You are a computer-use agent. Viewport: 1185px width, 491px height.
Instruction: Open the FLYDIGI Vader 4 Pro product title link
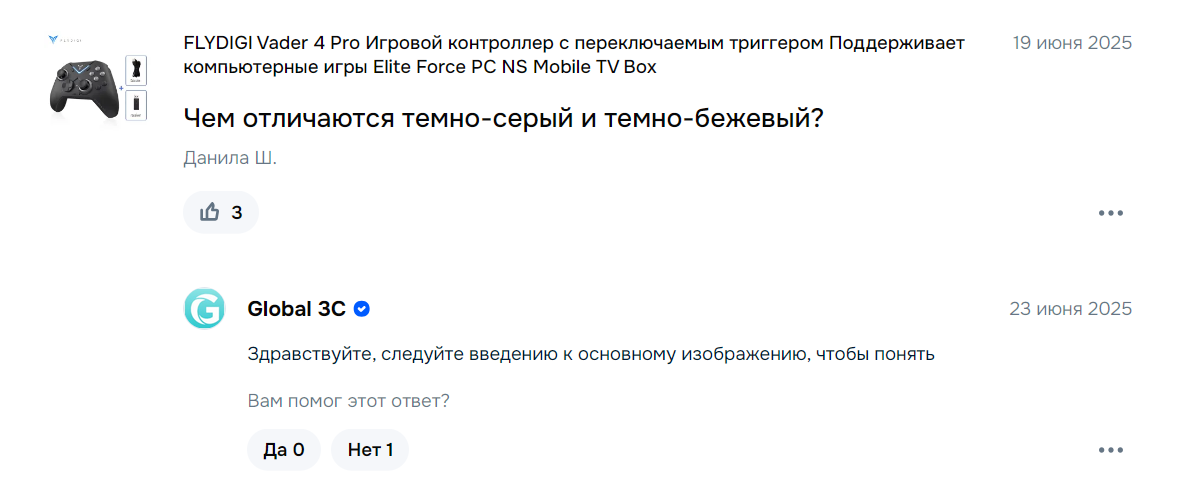click(x=574, y=55)
